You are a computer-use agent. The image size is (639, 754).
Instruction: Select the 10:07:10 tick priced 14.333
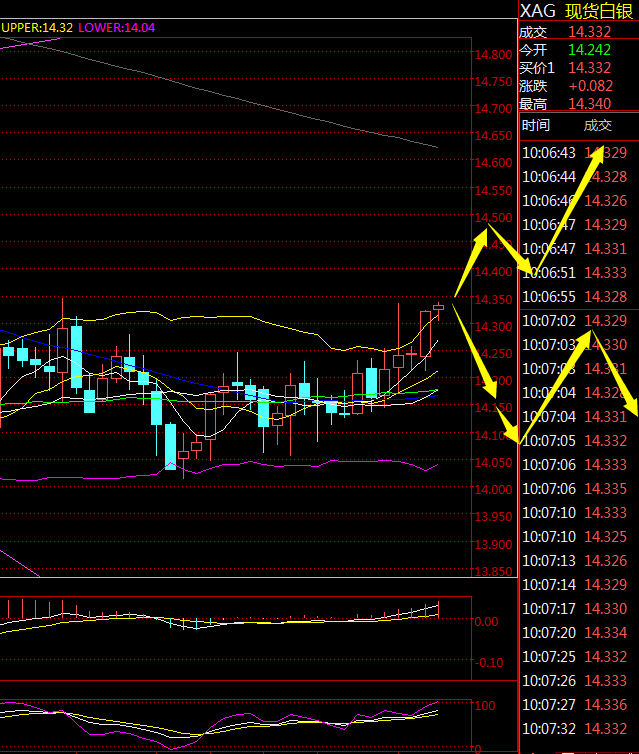(x=575, y=513)
